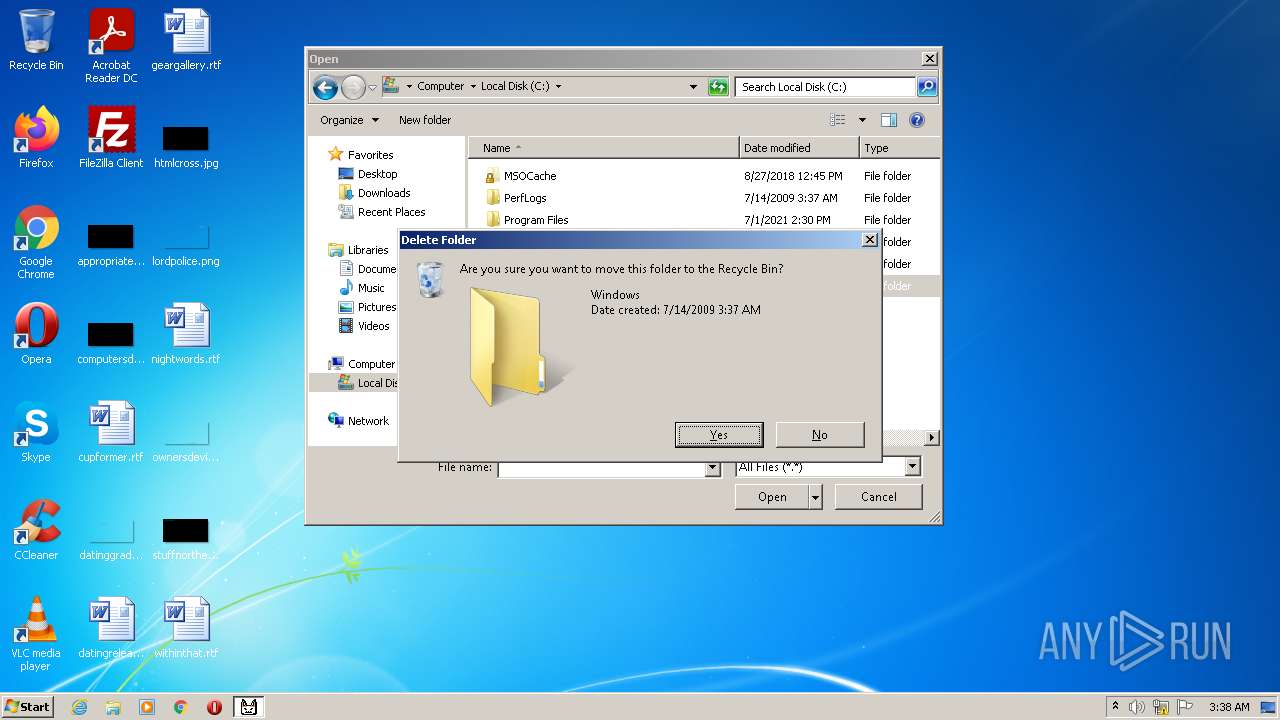Open Recycle Bin desktop icon
This screenshot has width=1280, height=720.
pos(36,40)
